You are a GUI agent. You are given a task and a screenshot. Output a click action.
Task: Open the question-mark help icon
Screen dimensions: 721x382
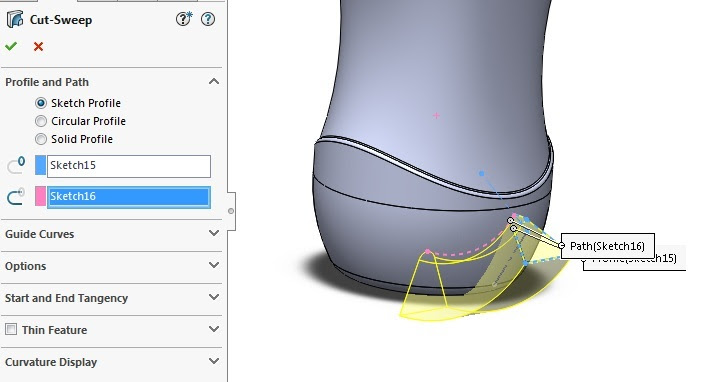click(208, 19)
